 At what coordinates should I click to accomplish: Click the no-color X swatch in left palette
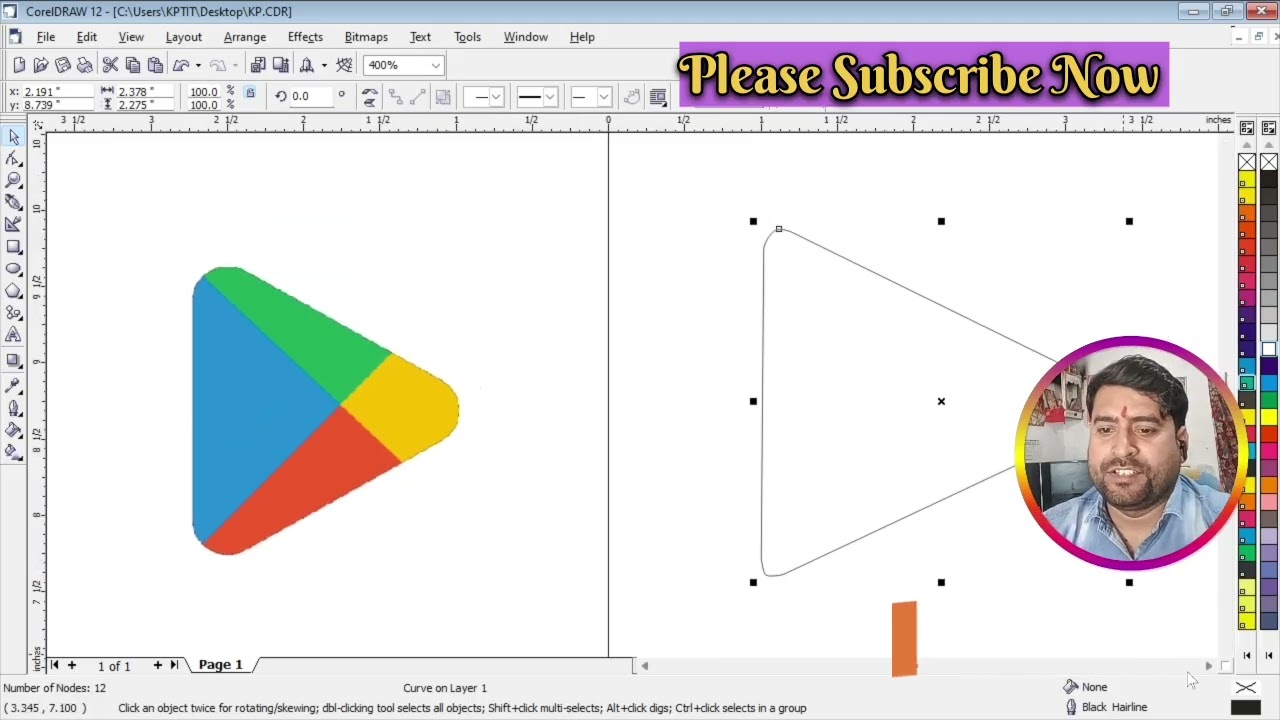[x=1247, y=163]
